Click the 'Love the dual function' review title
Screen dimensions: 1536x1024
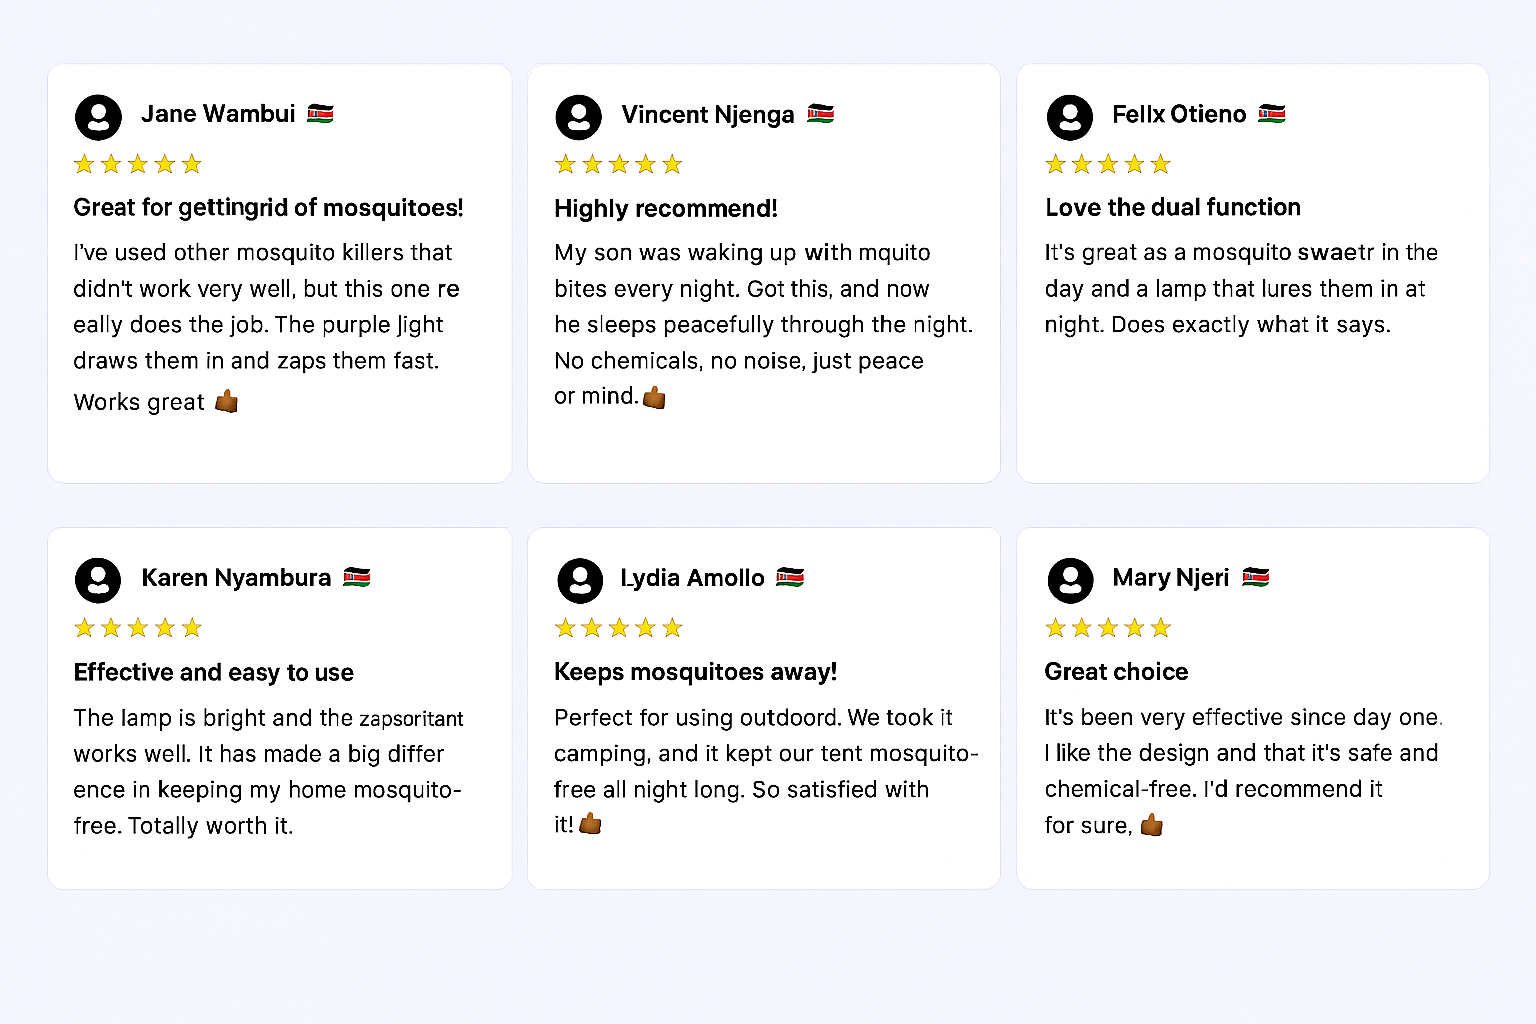[x=1172, y=207]
